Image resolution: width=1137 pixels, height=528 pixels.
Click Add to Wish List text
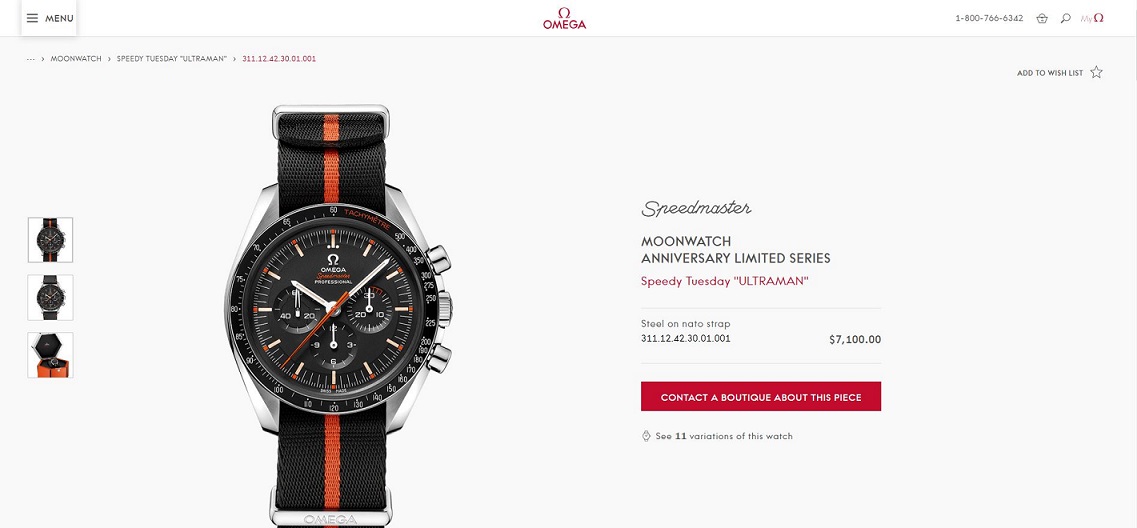1049,73
